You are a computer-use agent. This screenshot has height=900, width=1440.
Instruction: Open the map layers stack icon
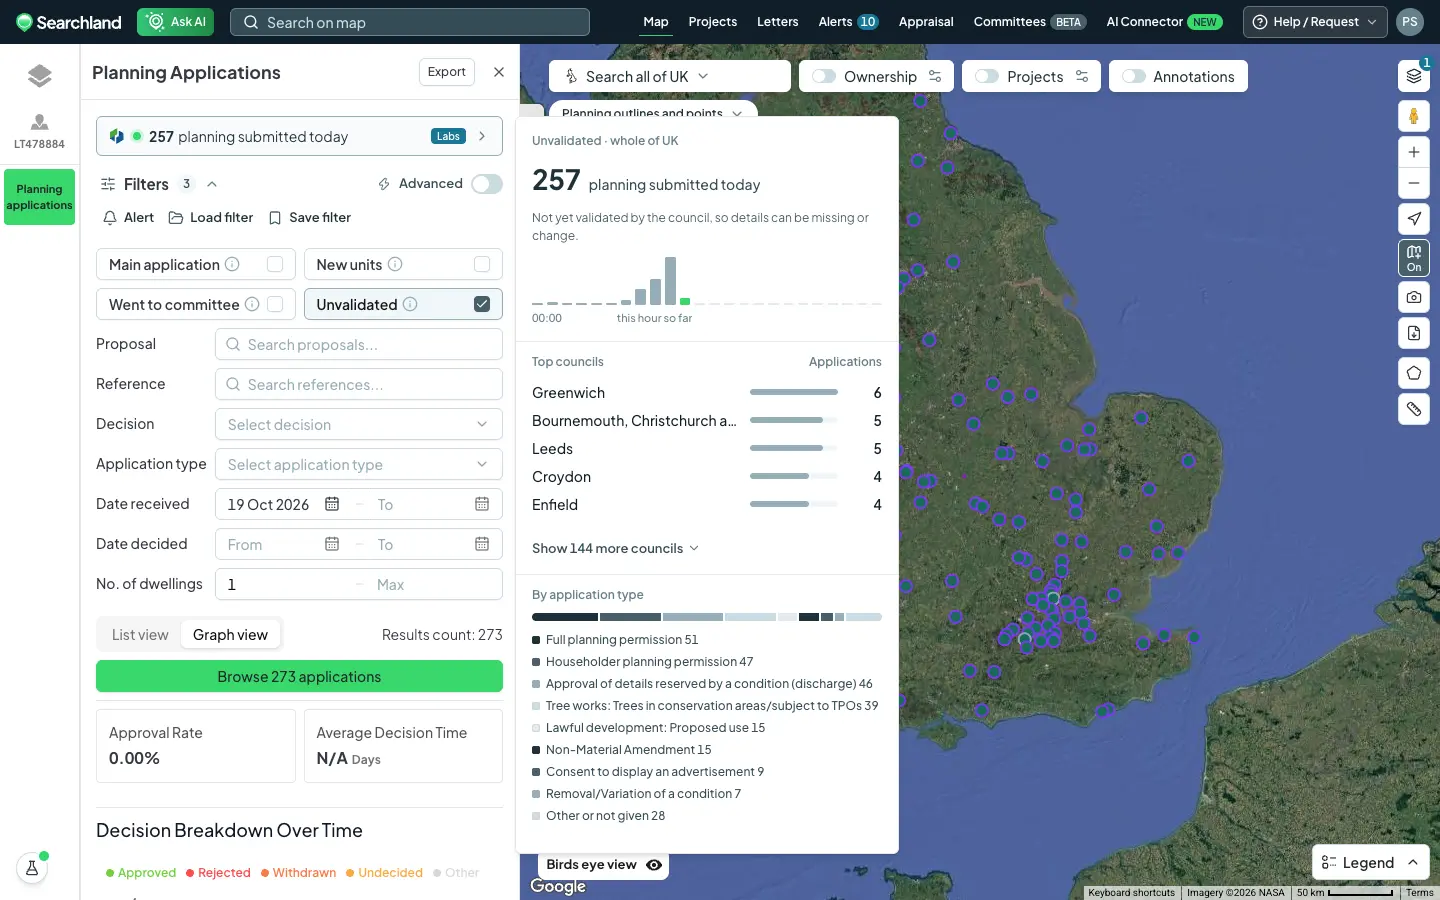tap(1413, 76)
